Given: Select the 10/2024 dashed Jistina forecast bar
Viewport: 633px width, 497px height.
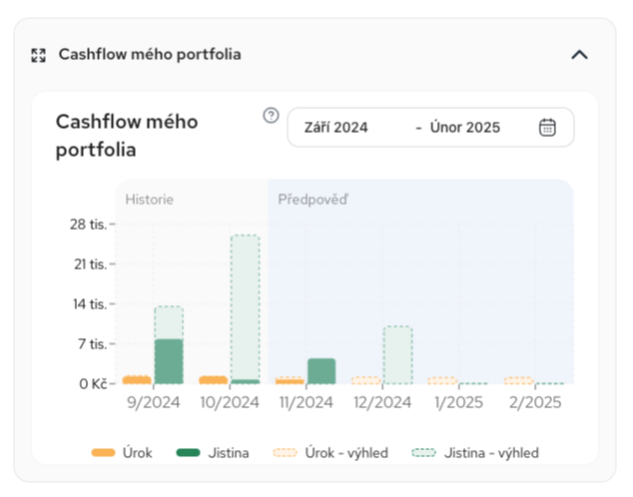Looking at the screenshot, I should (245, 308).
